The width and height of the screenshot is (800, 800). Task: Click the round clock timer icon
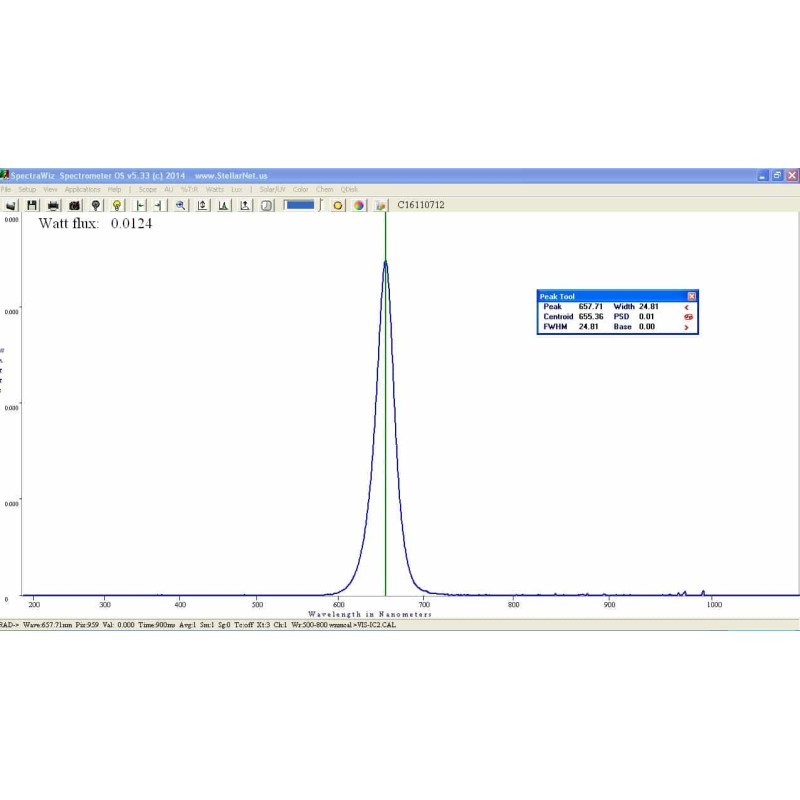click(266, 205)
